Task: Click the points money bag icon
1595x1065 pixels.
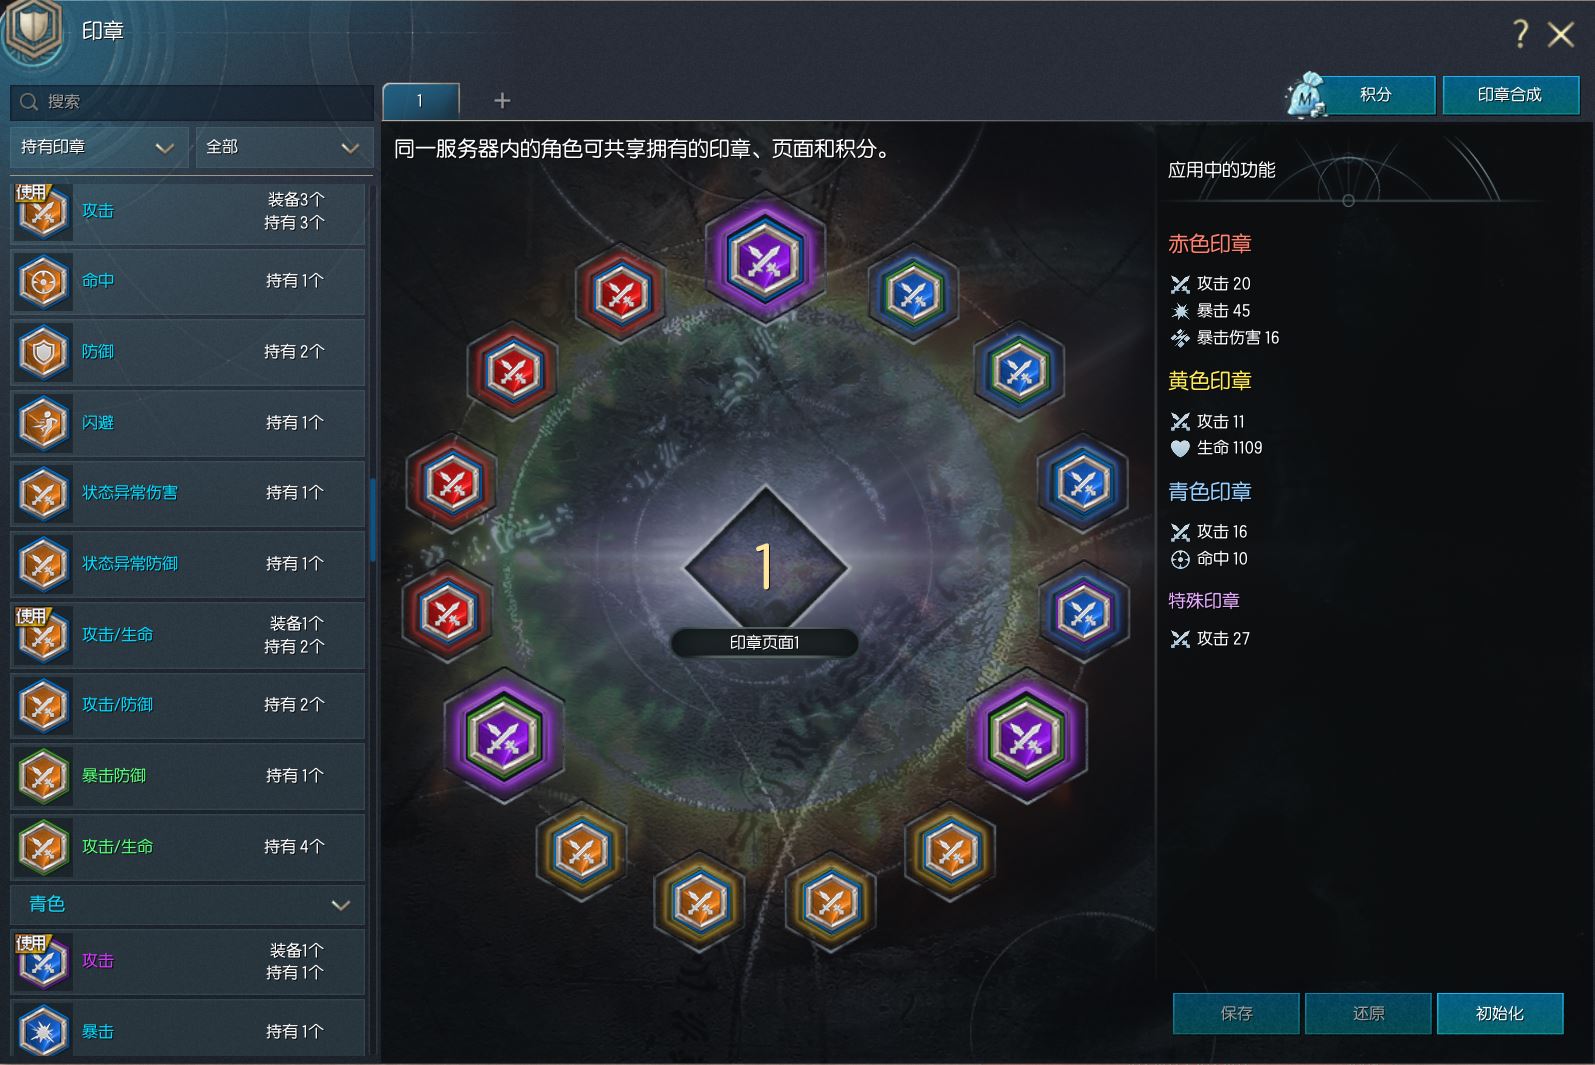Action: pos(1306,95)
